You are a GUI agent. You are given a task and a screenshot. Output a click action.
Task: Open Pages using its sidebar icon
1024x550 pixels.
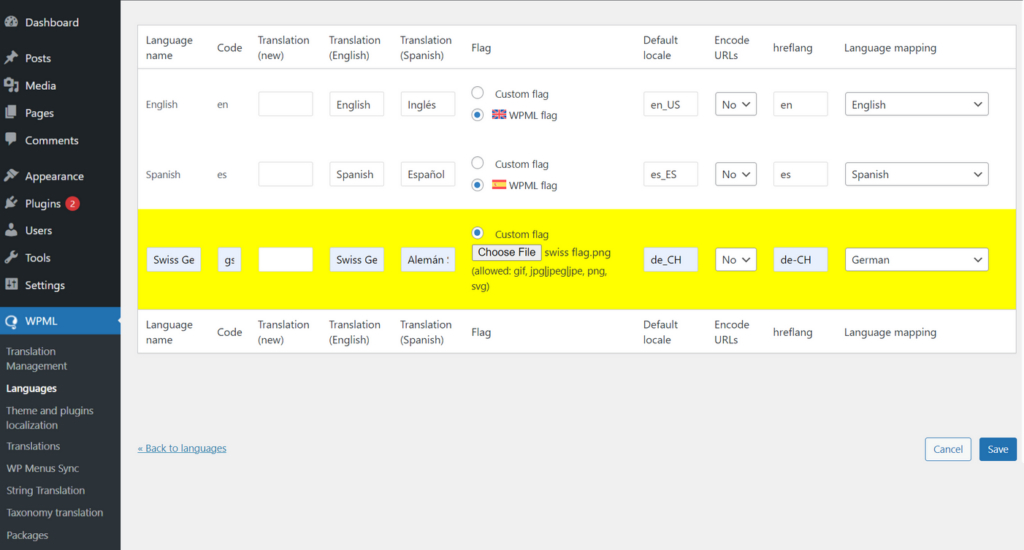coord(11,113)
